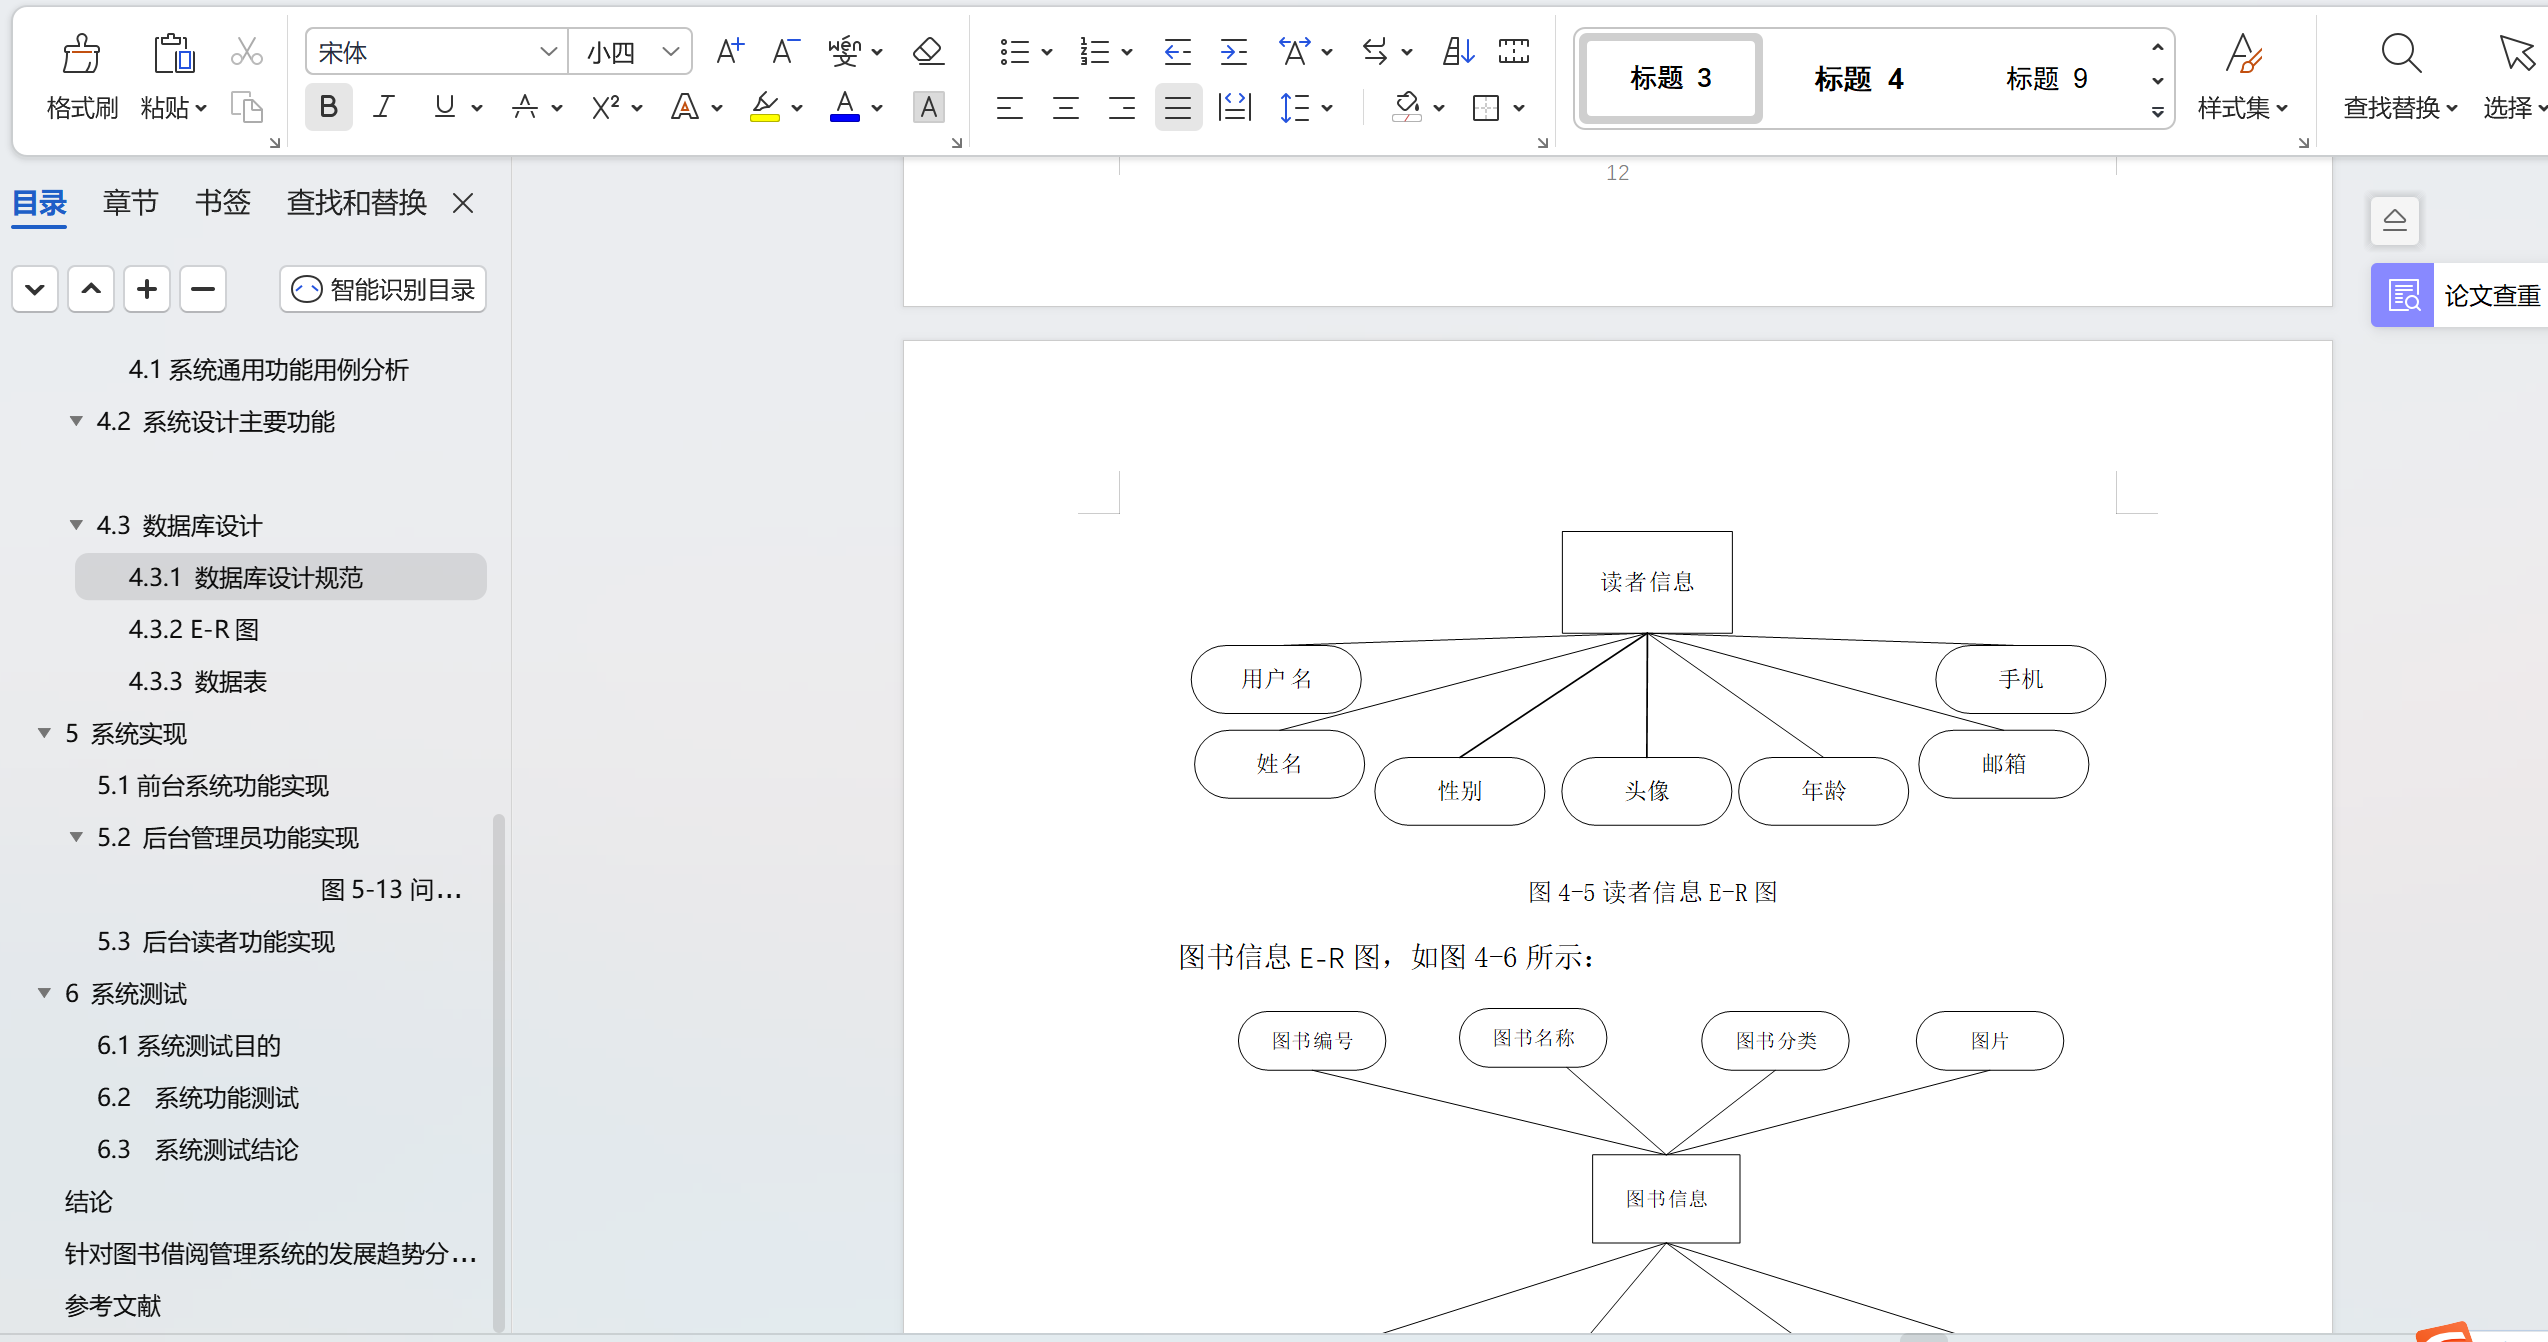Switch to the 书签 tab
This screenshot has width=2548, height=1342.
tap(222, 202)
